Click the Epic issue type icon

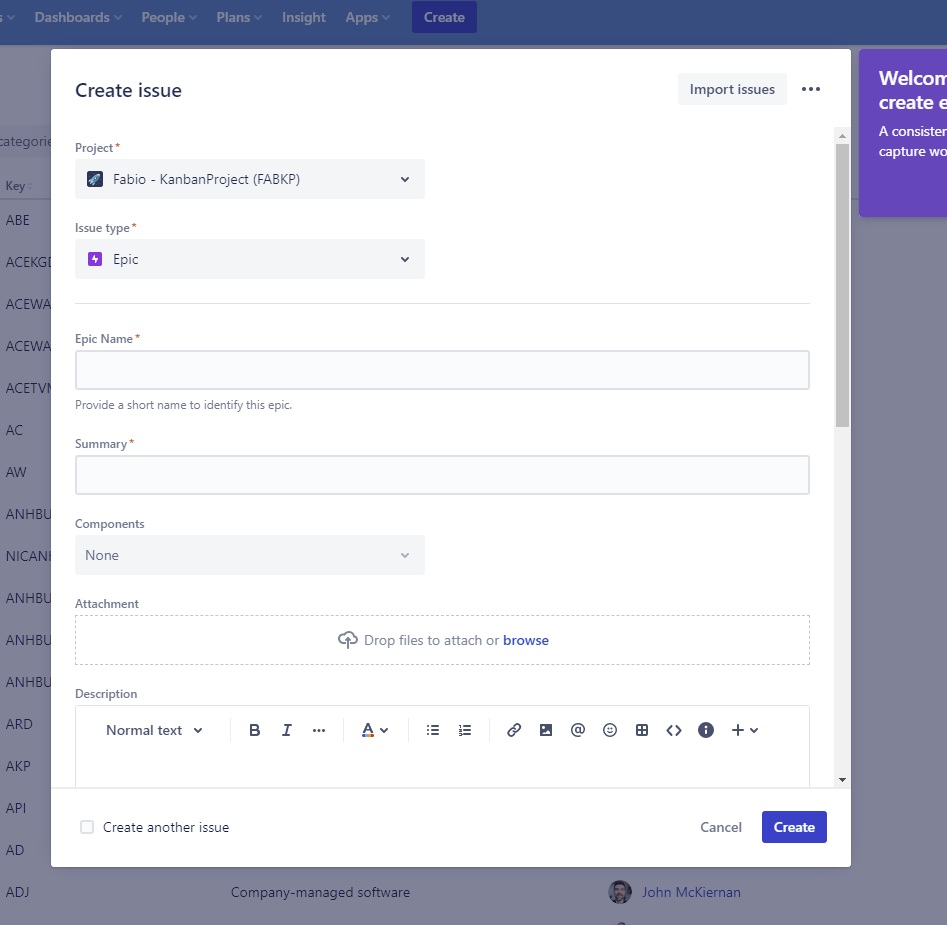[x=95, y=259]
